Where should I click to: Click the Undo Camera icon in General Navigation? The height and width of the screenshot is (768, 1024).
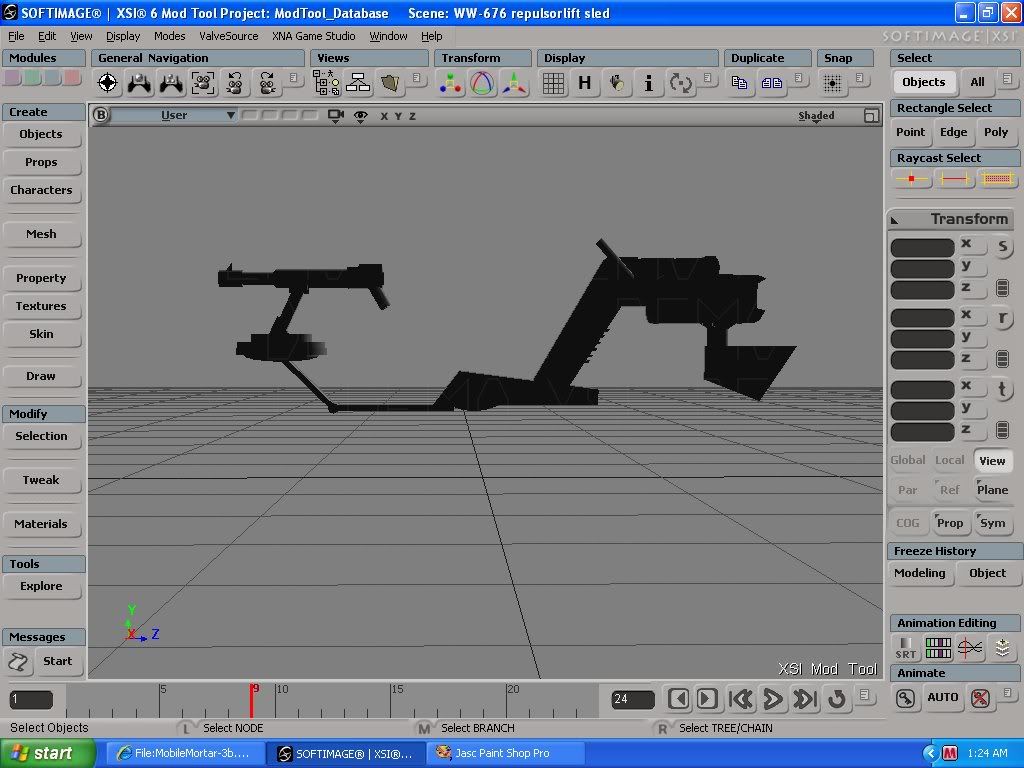point(235,83)
